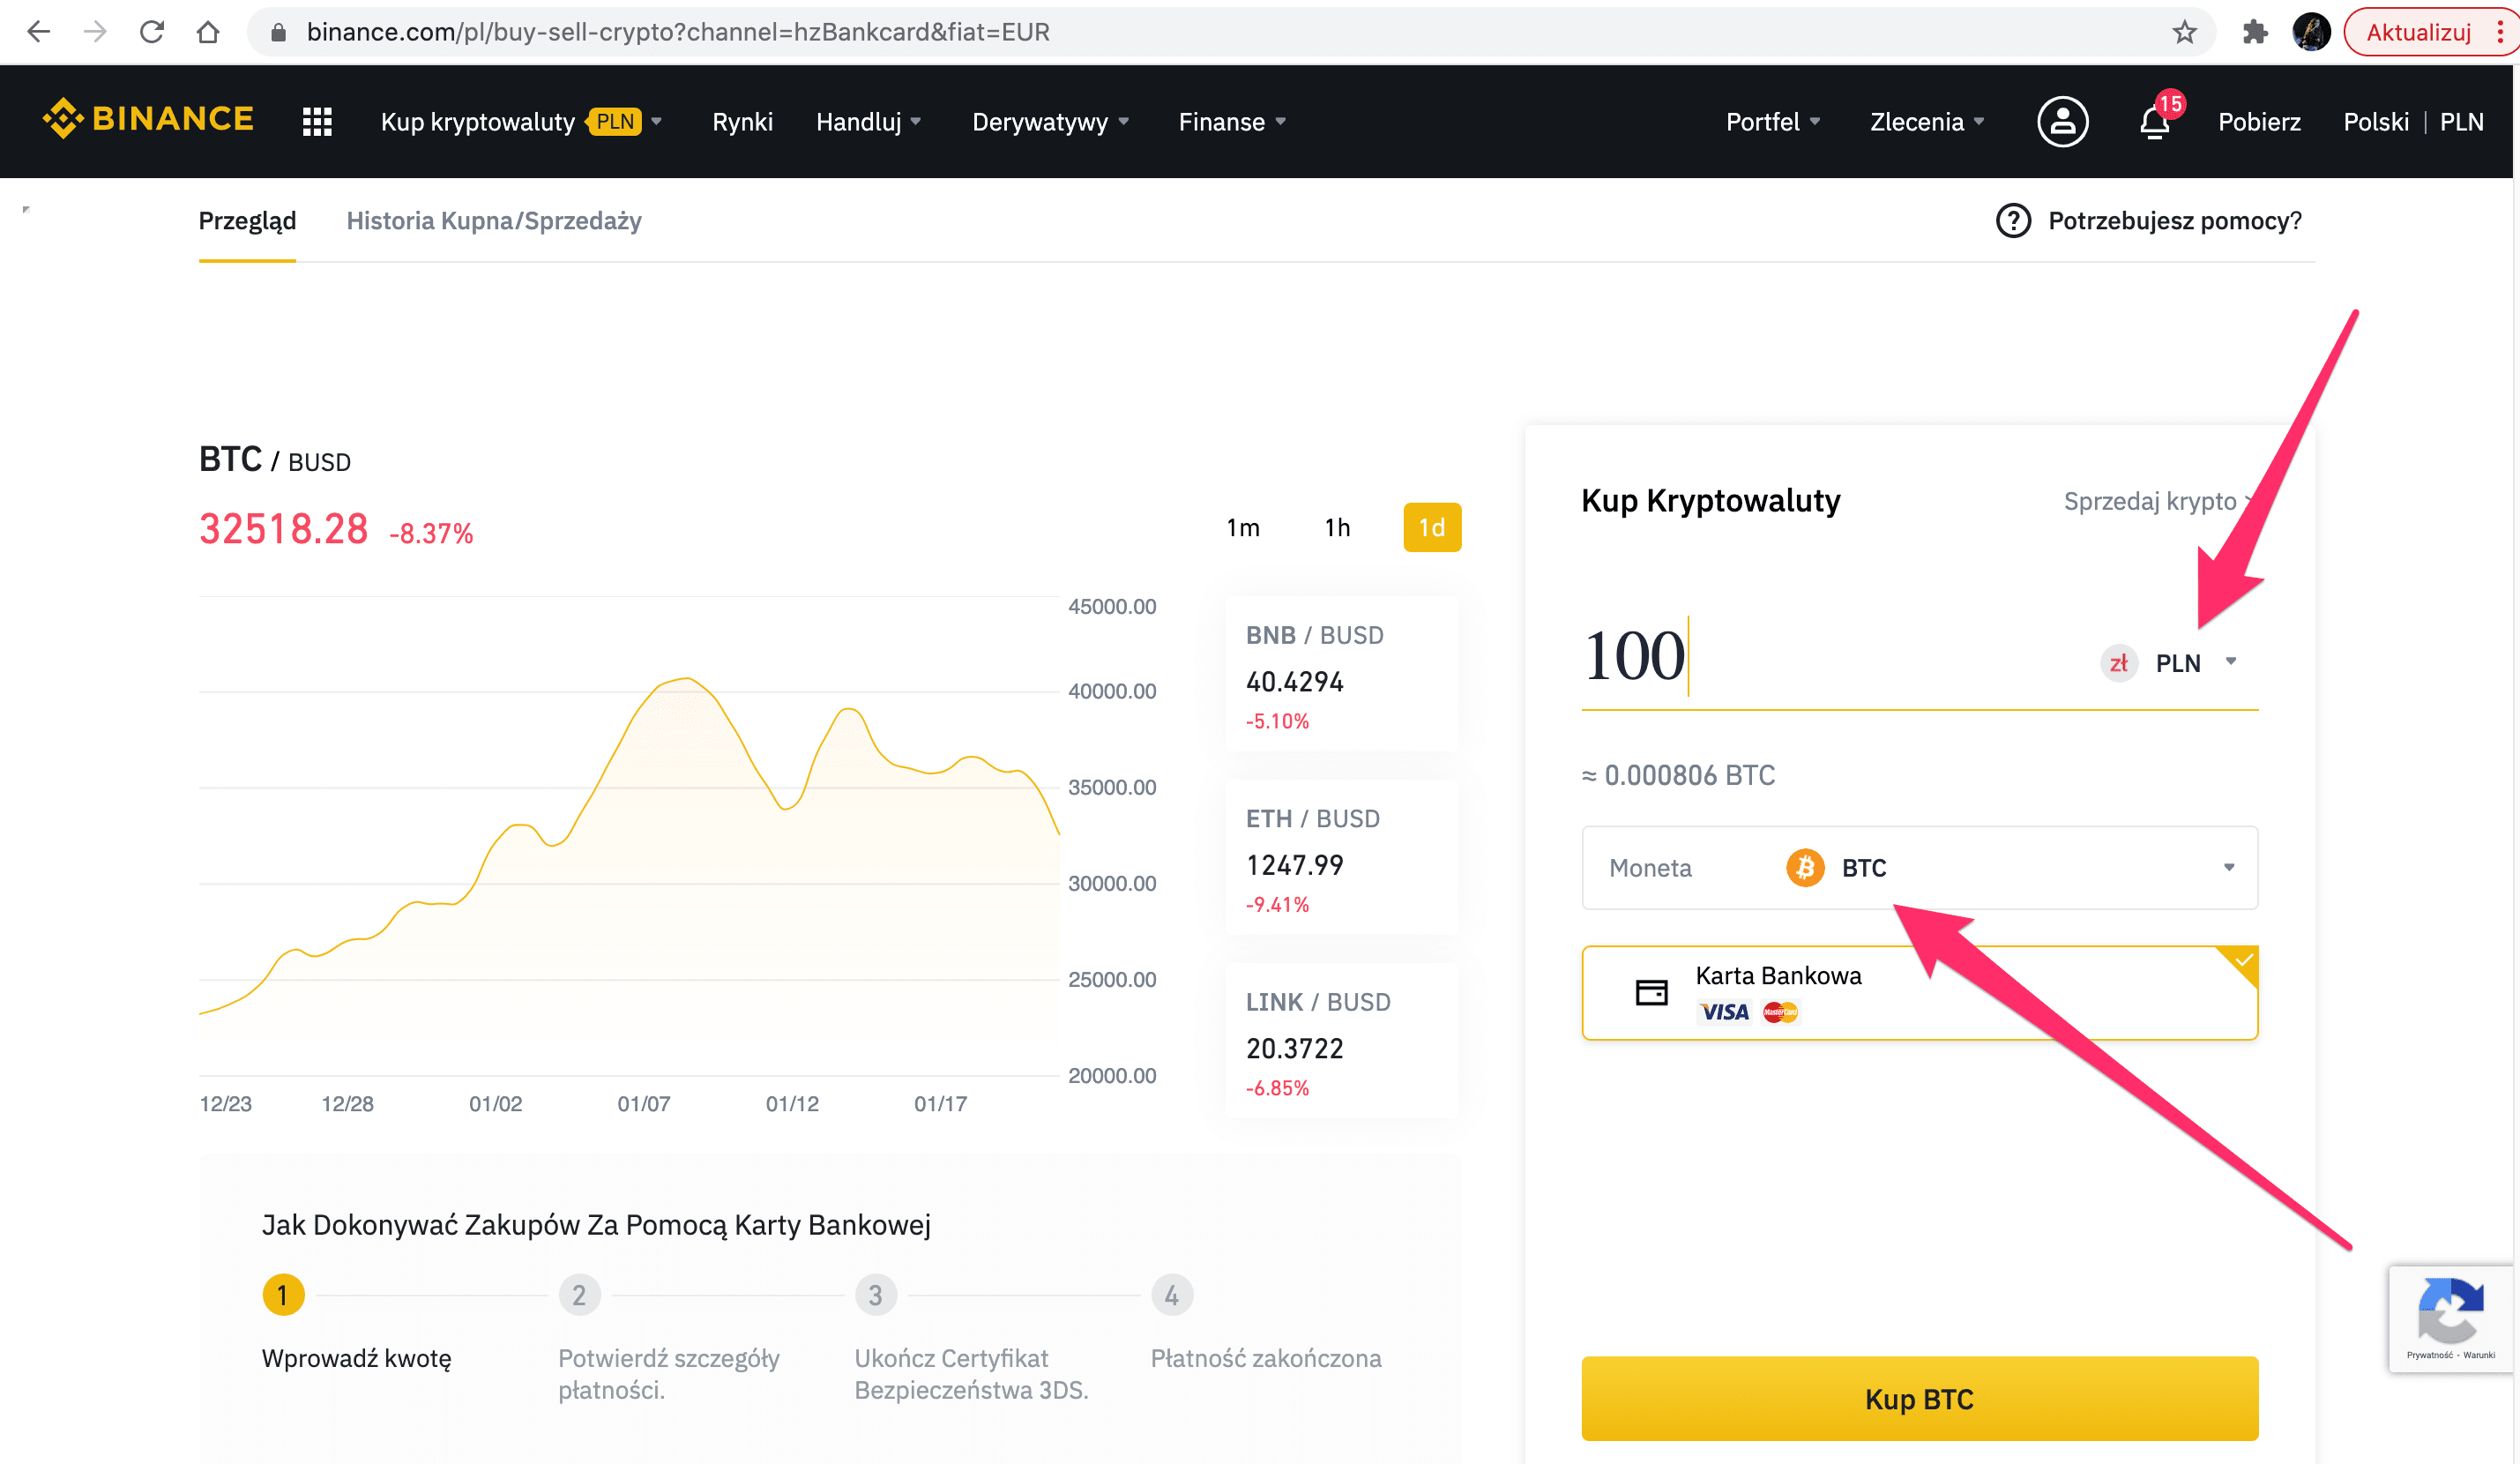Viewport: 2520px width, 1464px height.
Task: Open the apps grid menu
Action: [317, 121]
